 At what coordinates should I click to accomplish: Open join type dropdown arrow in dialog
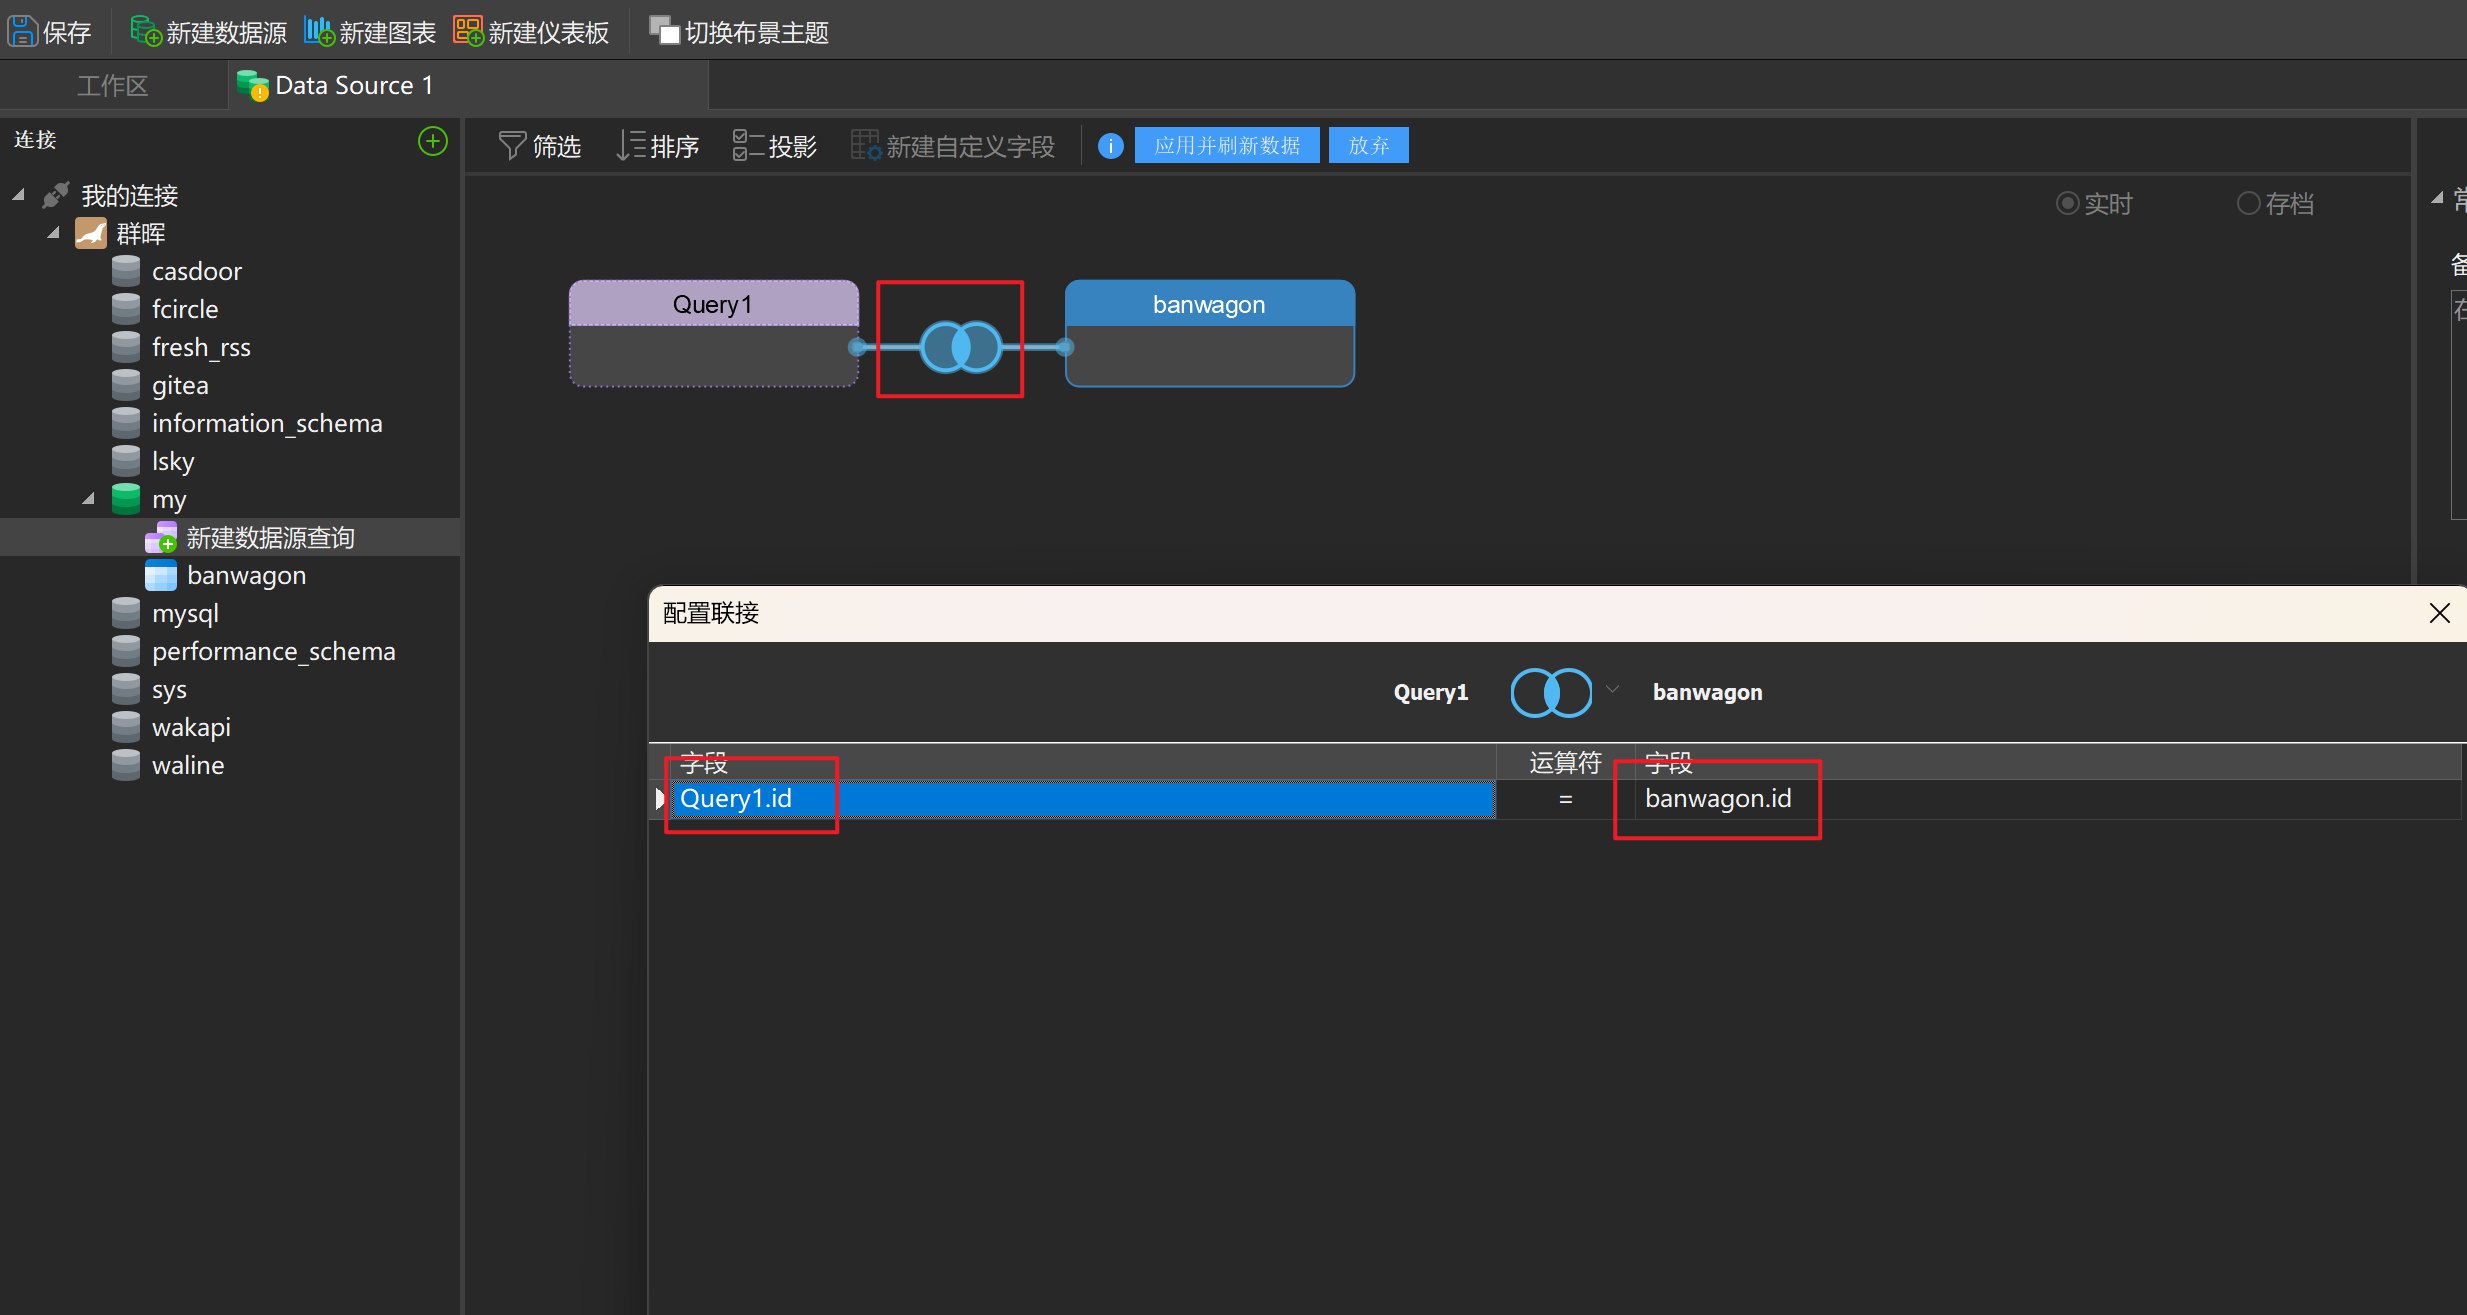[1612, 689]
